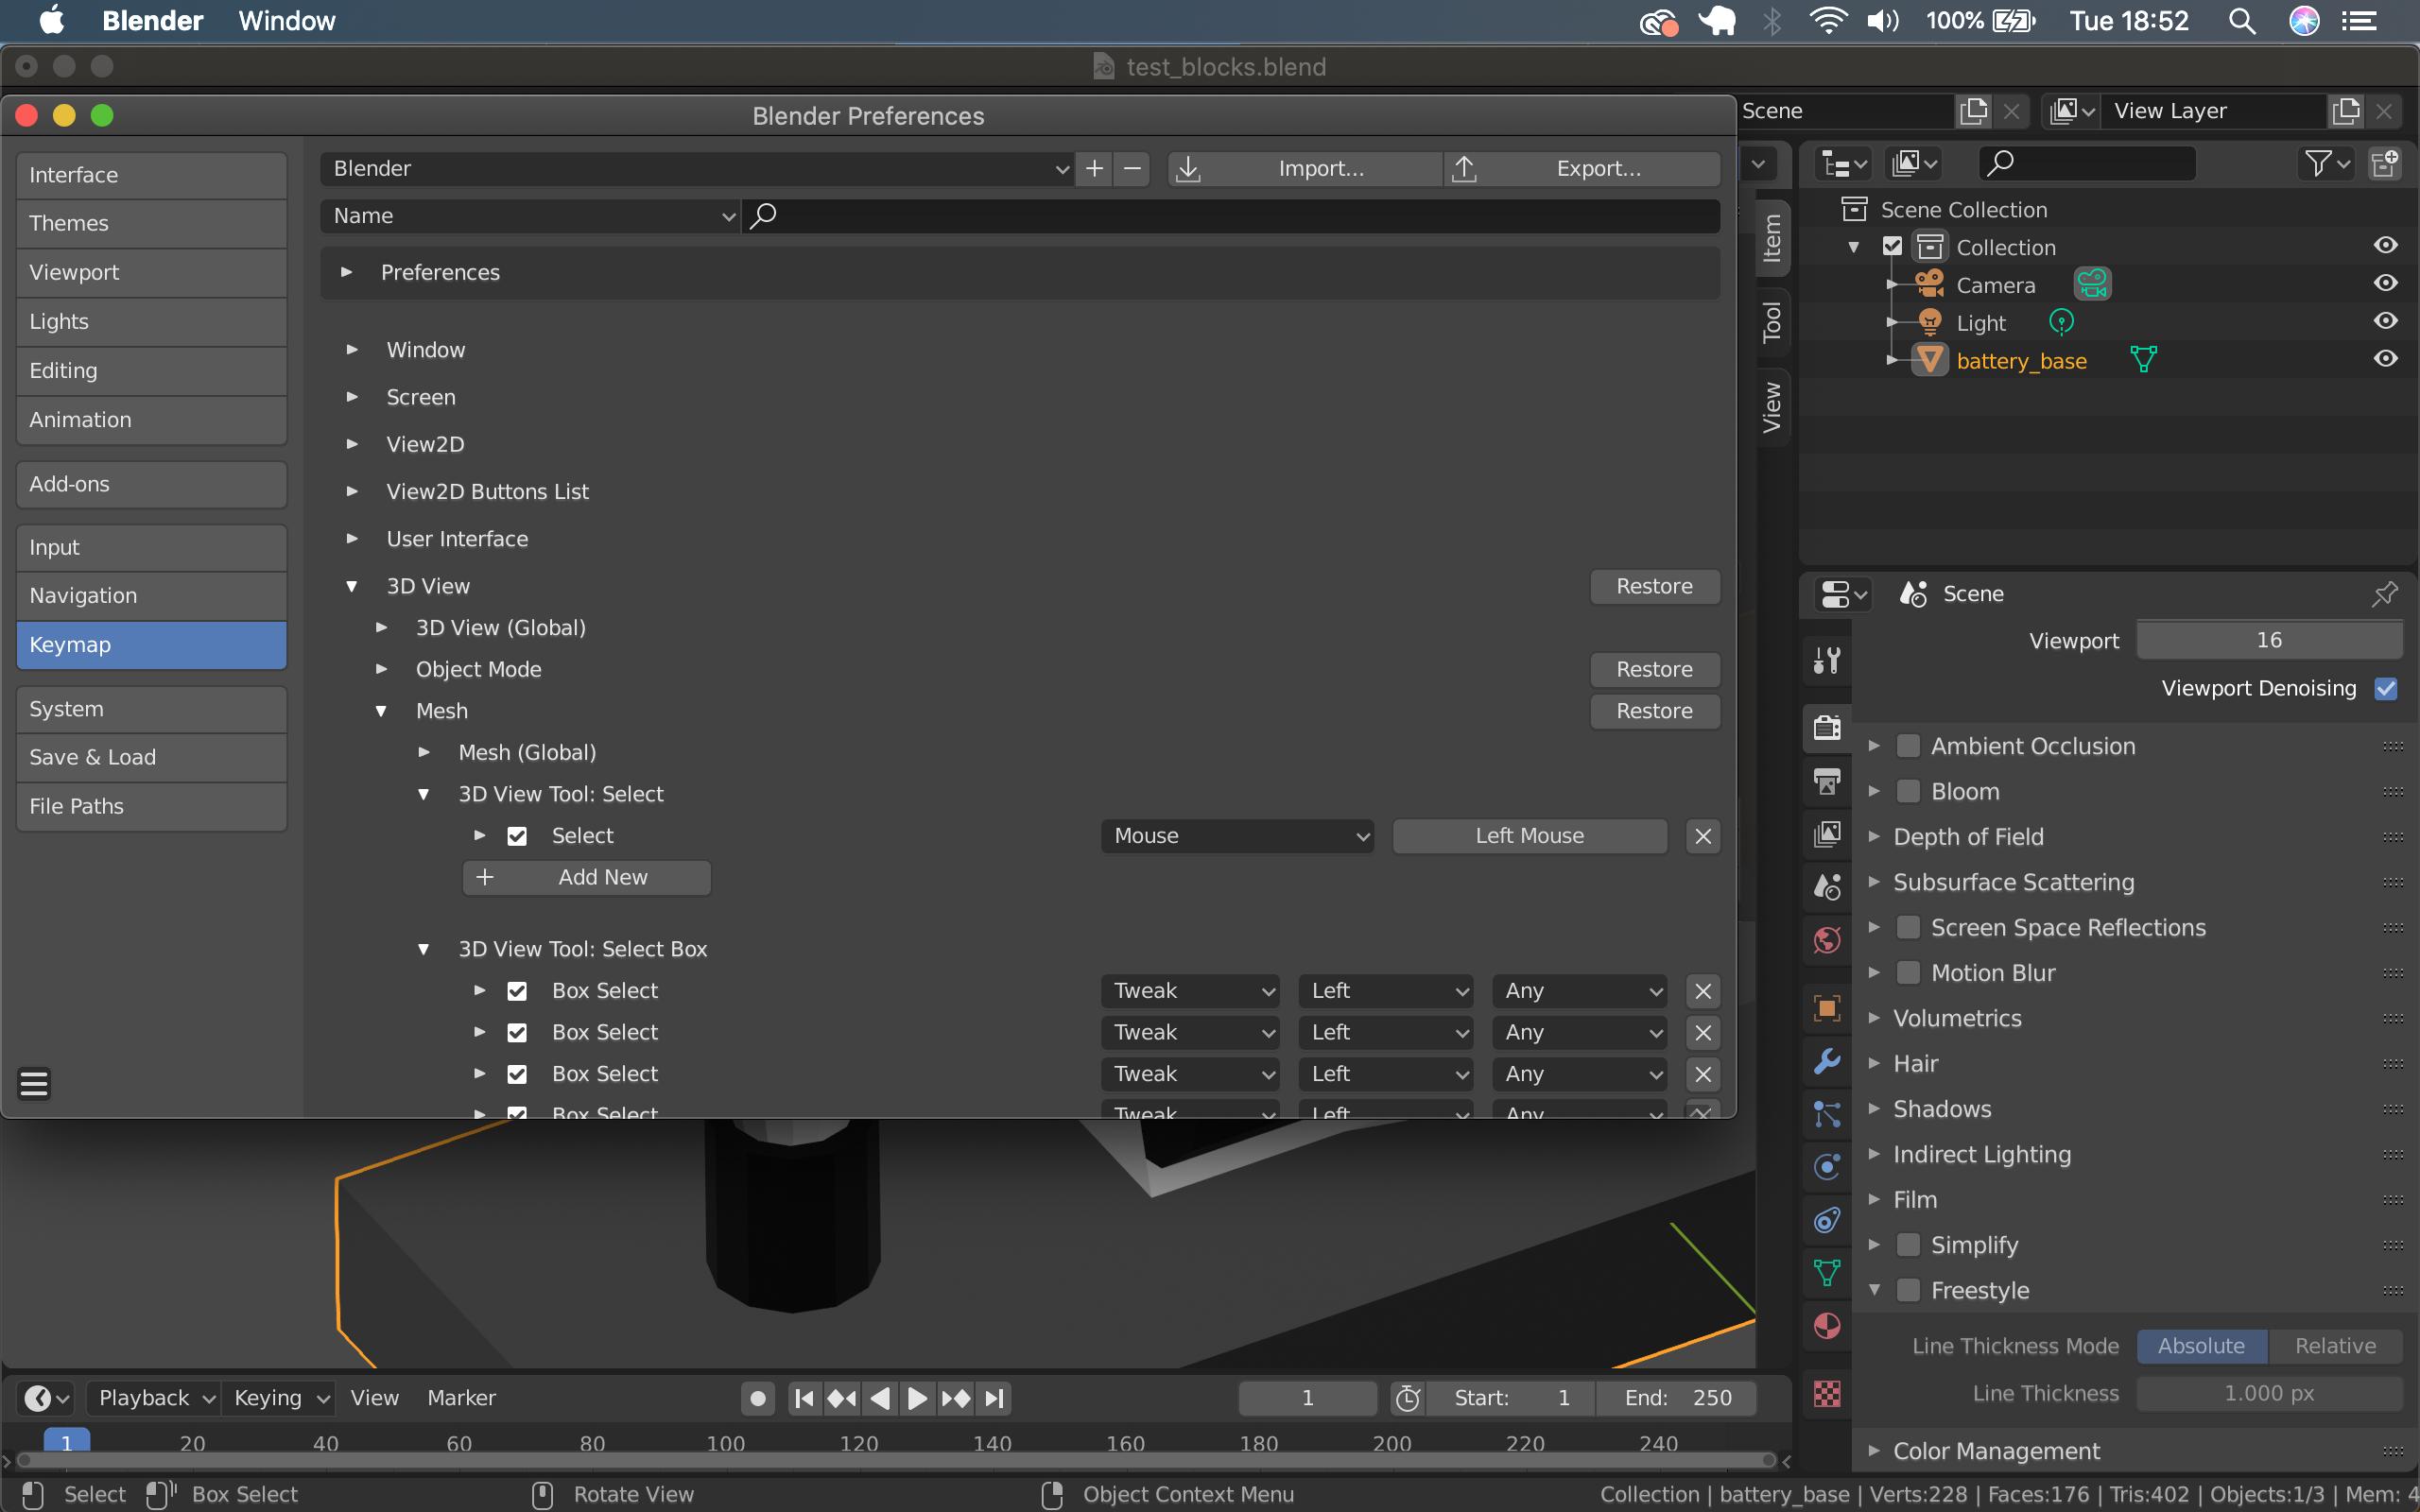Expand the Object Mode keymap section
This screenshot has height=1512, width=2420.
[381, 669]
